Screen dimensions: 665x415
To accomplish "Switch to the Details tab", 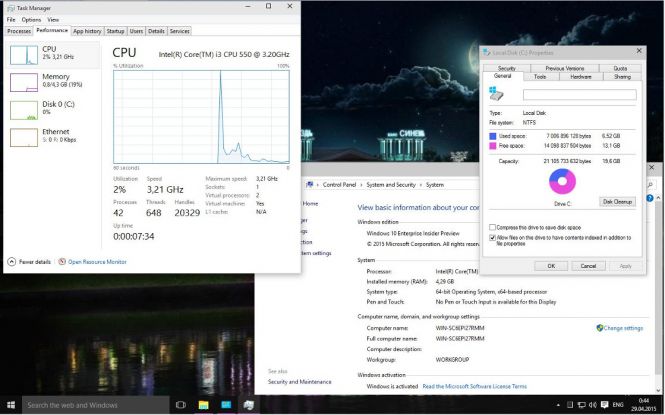I will coord(156,31).
